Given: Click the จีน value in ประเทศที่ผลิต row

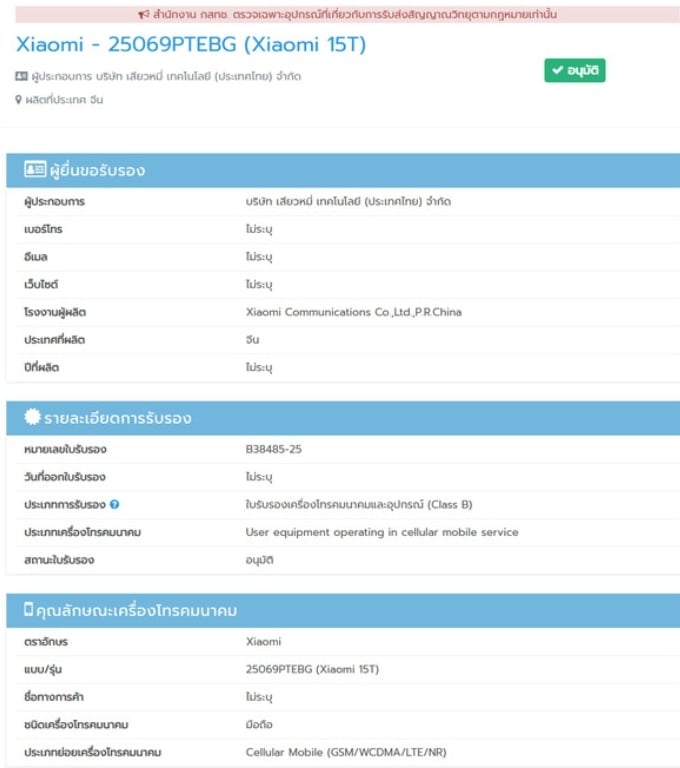Looking at the screenshot, I should (252, 339).
